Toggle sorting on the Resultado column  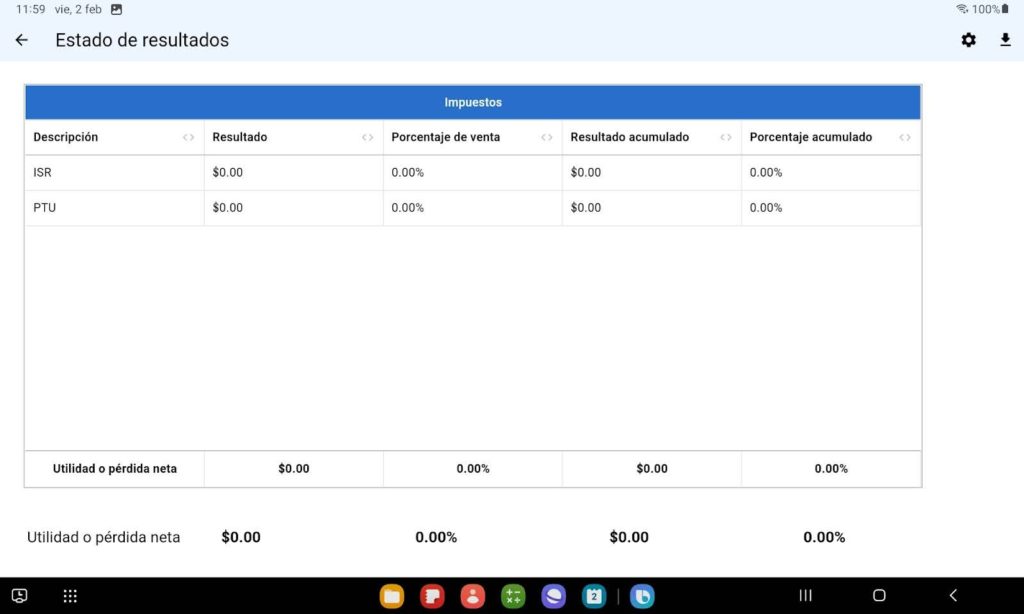pos(369,137)
